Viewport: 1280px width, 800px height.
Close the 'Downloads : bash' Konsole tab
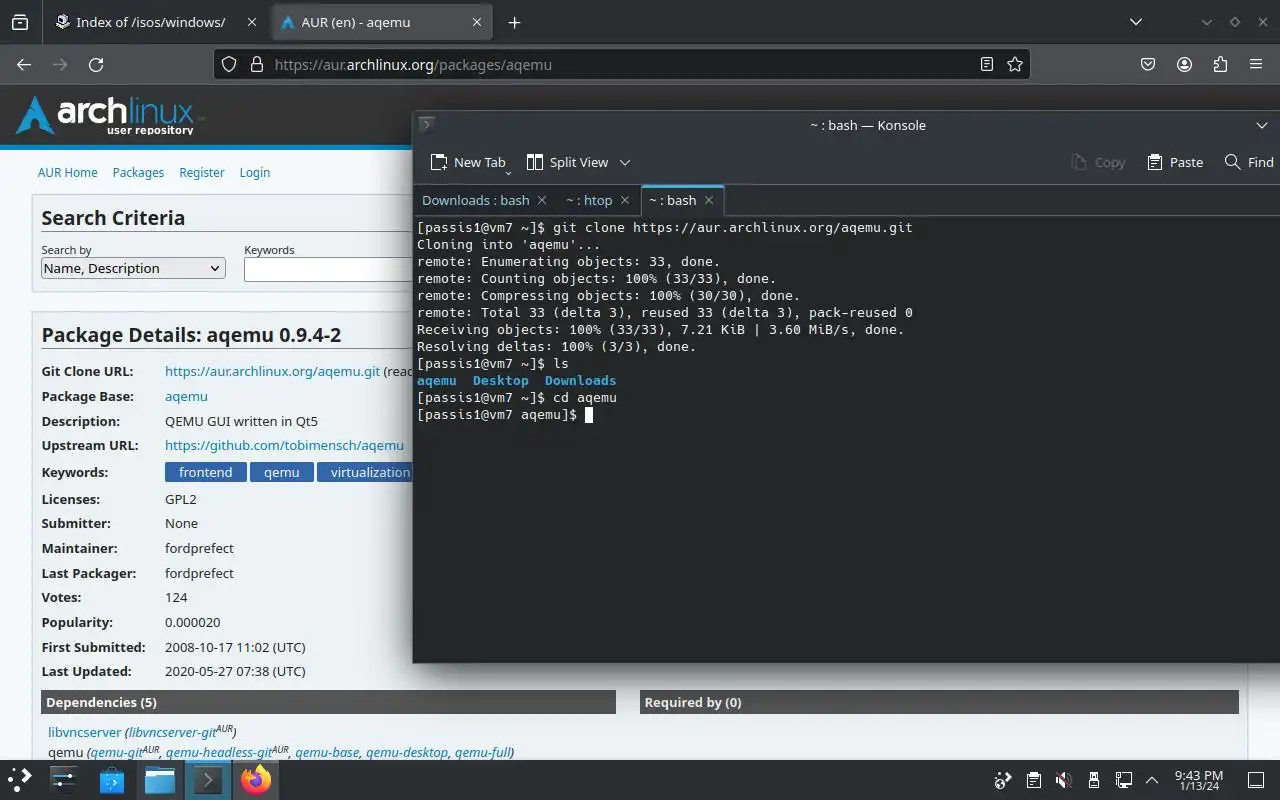541,200
